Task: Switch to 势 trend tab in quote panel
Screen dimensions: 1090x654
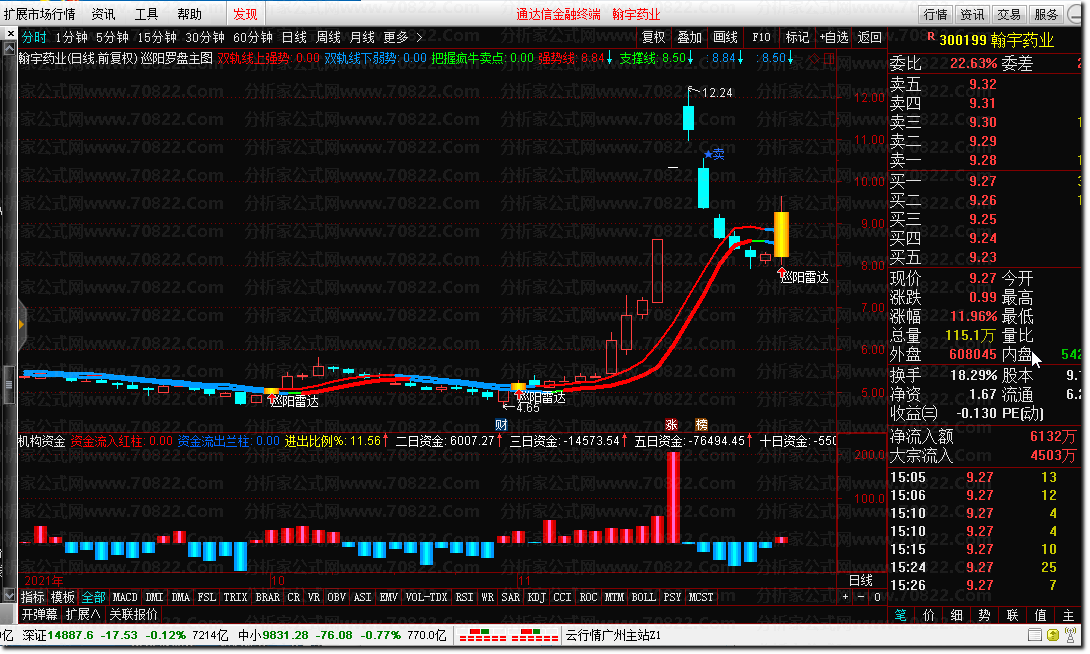Action: [984, 615]
